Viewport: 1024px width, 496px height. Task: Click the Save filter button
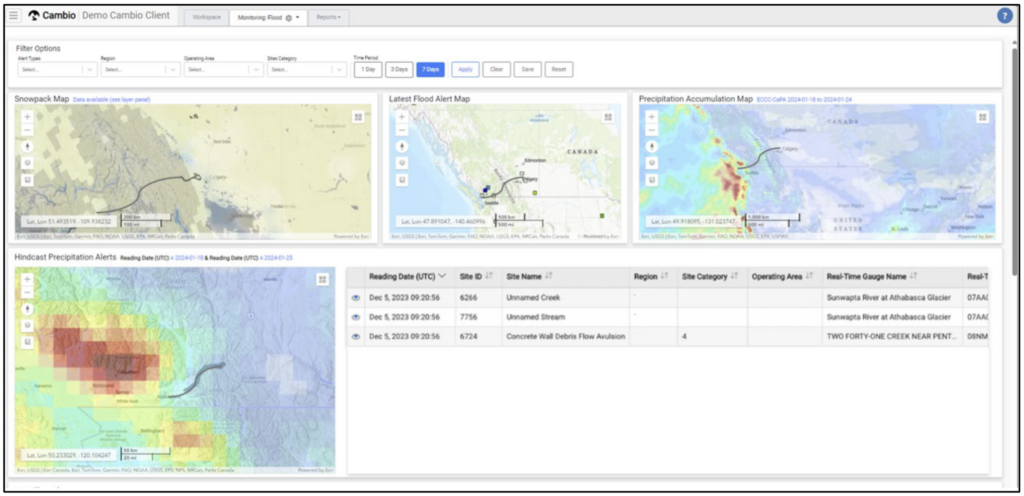[x=528, y=69]
